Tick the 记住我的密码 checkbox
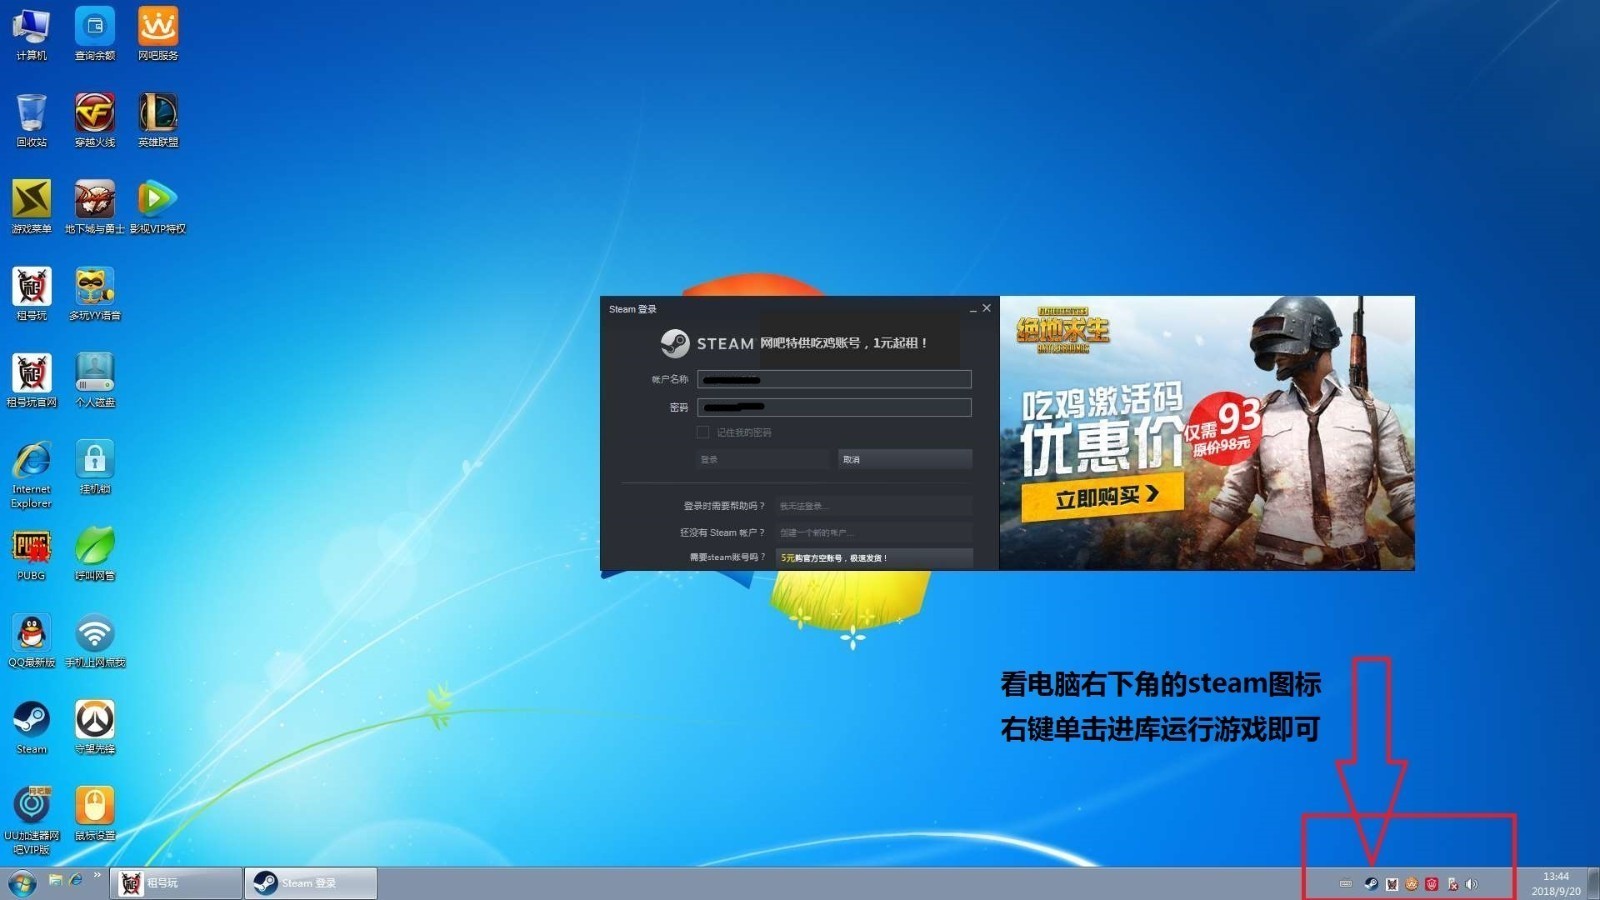Screen dimensions: 1600x900 [x=703, y=432]
